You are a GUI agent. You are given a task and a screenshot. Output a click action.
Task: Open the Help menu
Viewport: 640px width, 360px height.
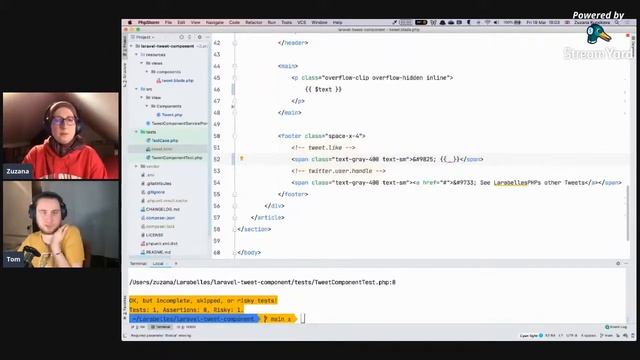[x=337, y=22]
